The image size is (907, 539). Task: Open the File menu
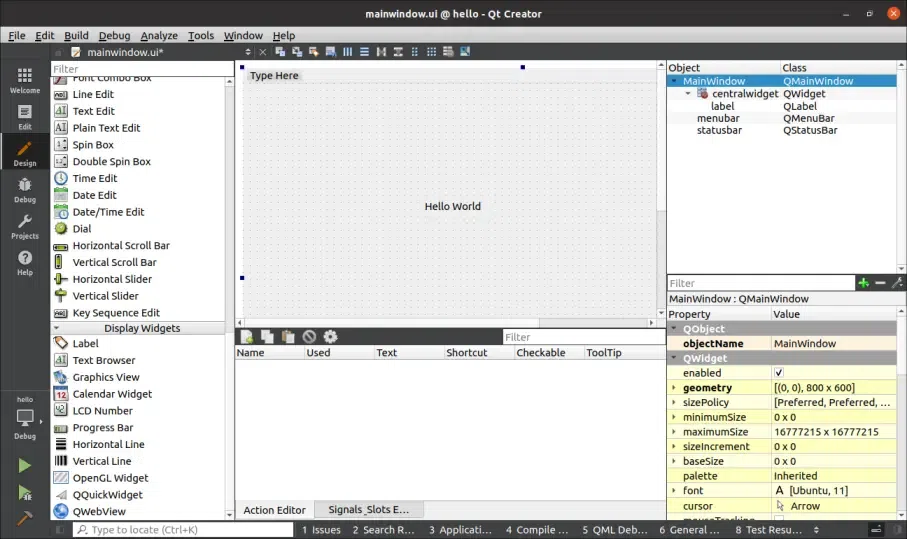pyautogui.click(x=17, y=35)
